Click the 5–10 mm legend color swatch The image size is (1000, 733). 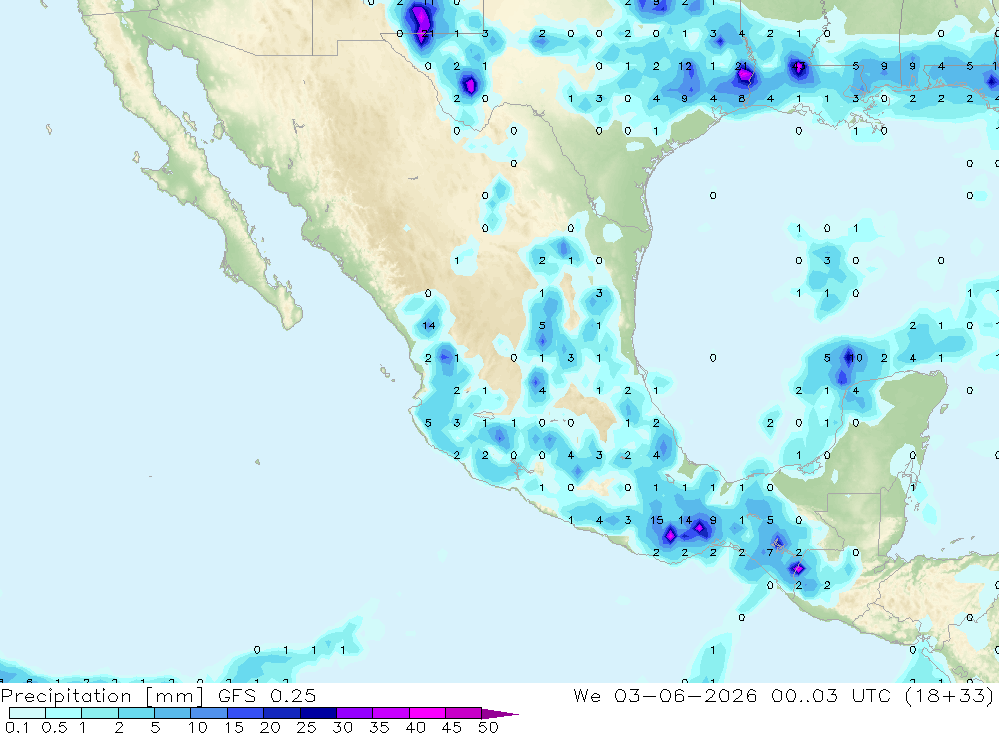tap(172, 713)
